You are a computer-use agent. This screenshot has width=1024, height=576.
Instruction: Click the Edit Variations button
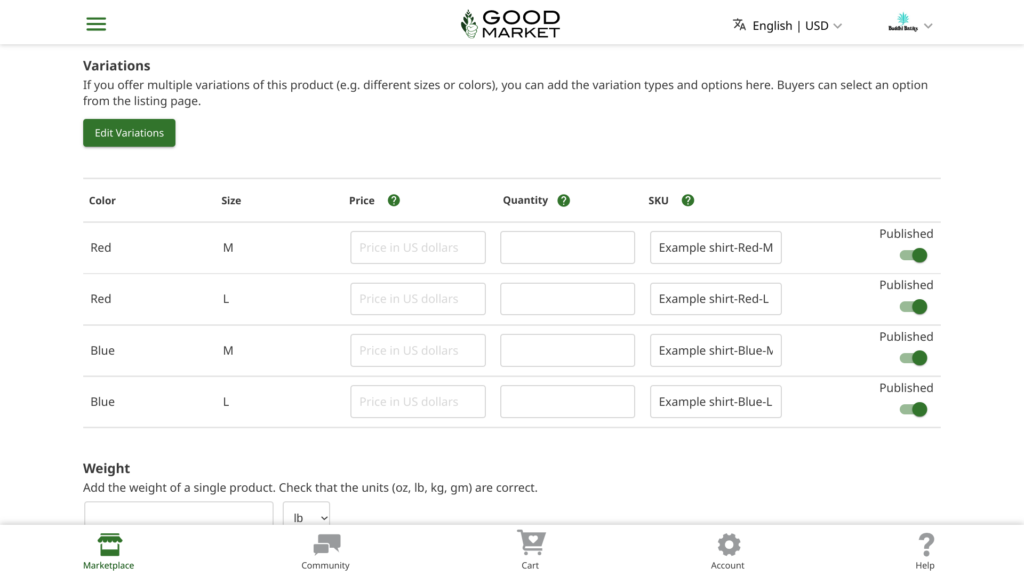129,133
